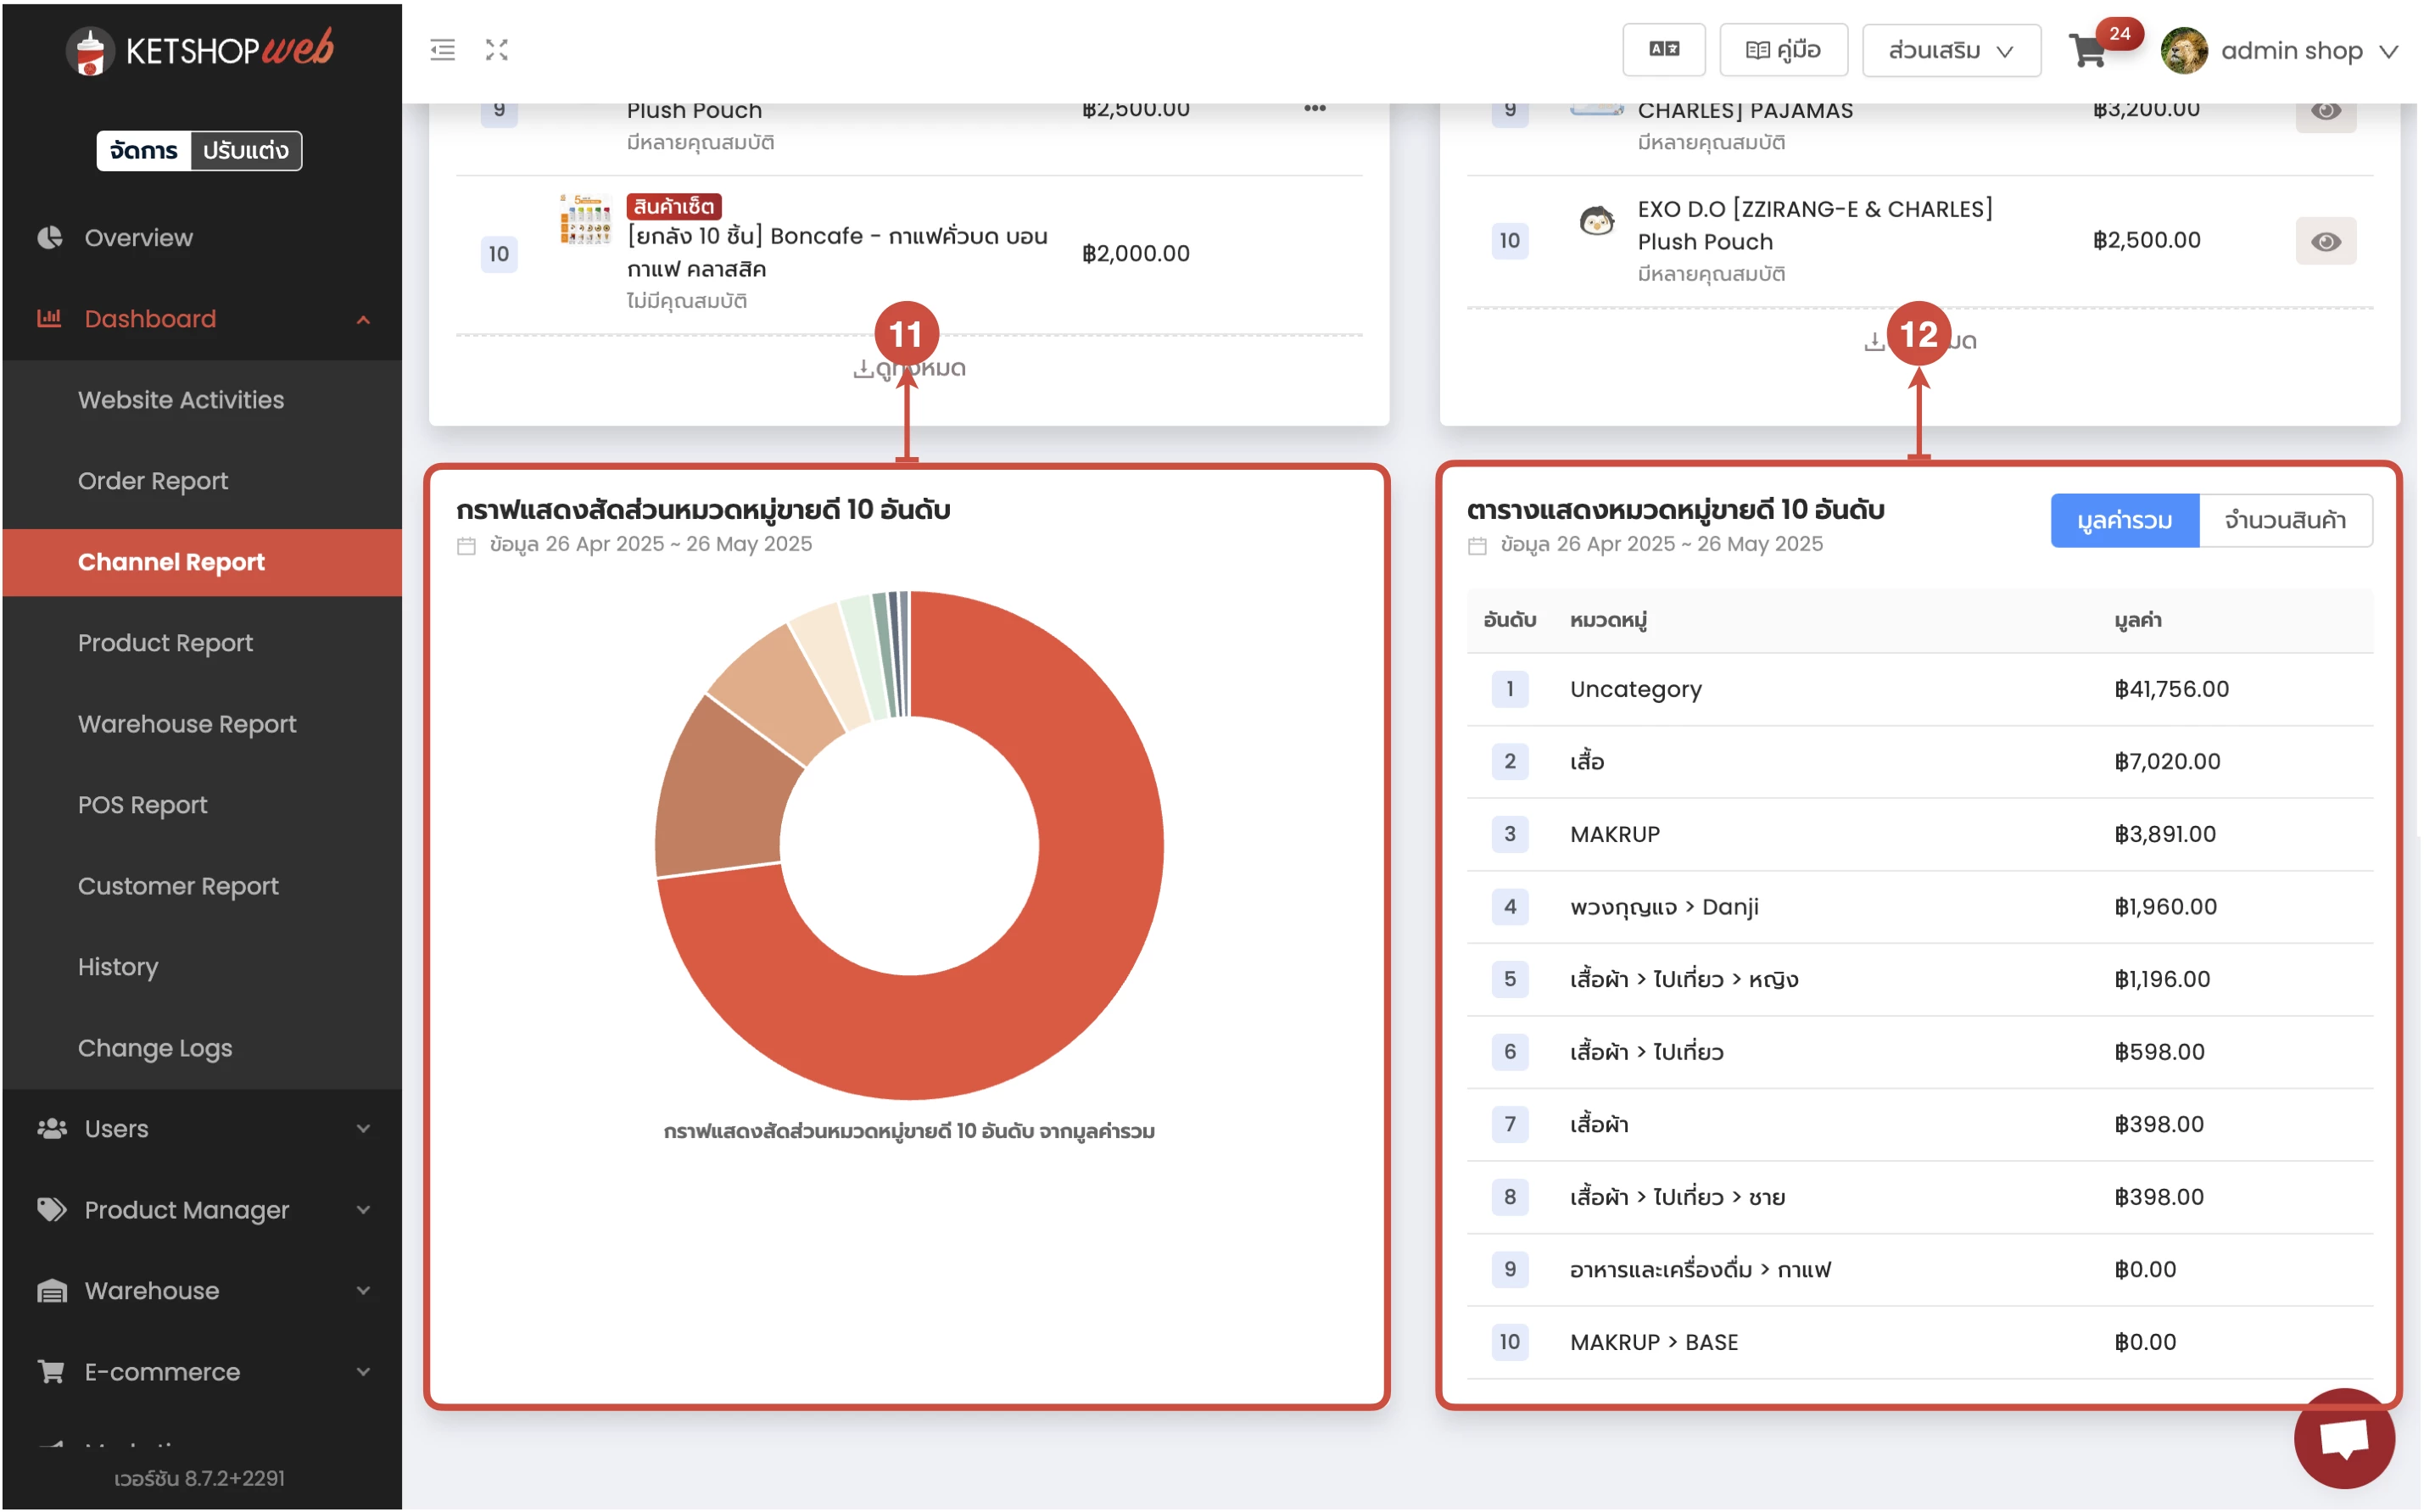Viewport: 2424px width, 1512px height.
Task: Select Channel Report
Action: click(202, 562)
